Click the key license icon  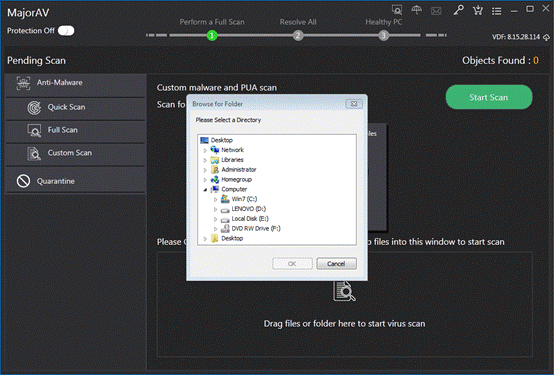coord(458,10)
